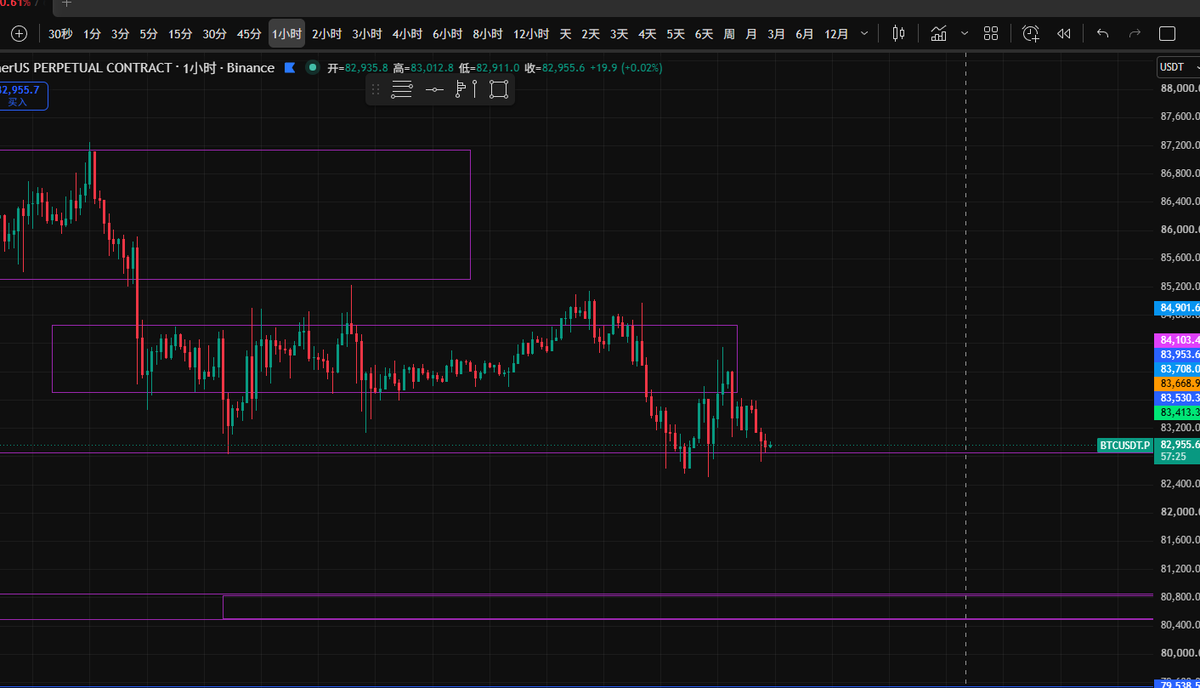
Task: Open the layout grid templates icon
Action: pos(991,34)
